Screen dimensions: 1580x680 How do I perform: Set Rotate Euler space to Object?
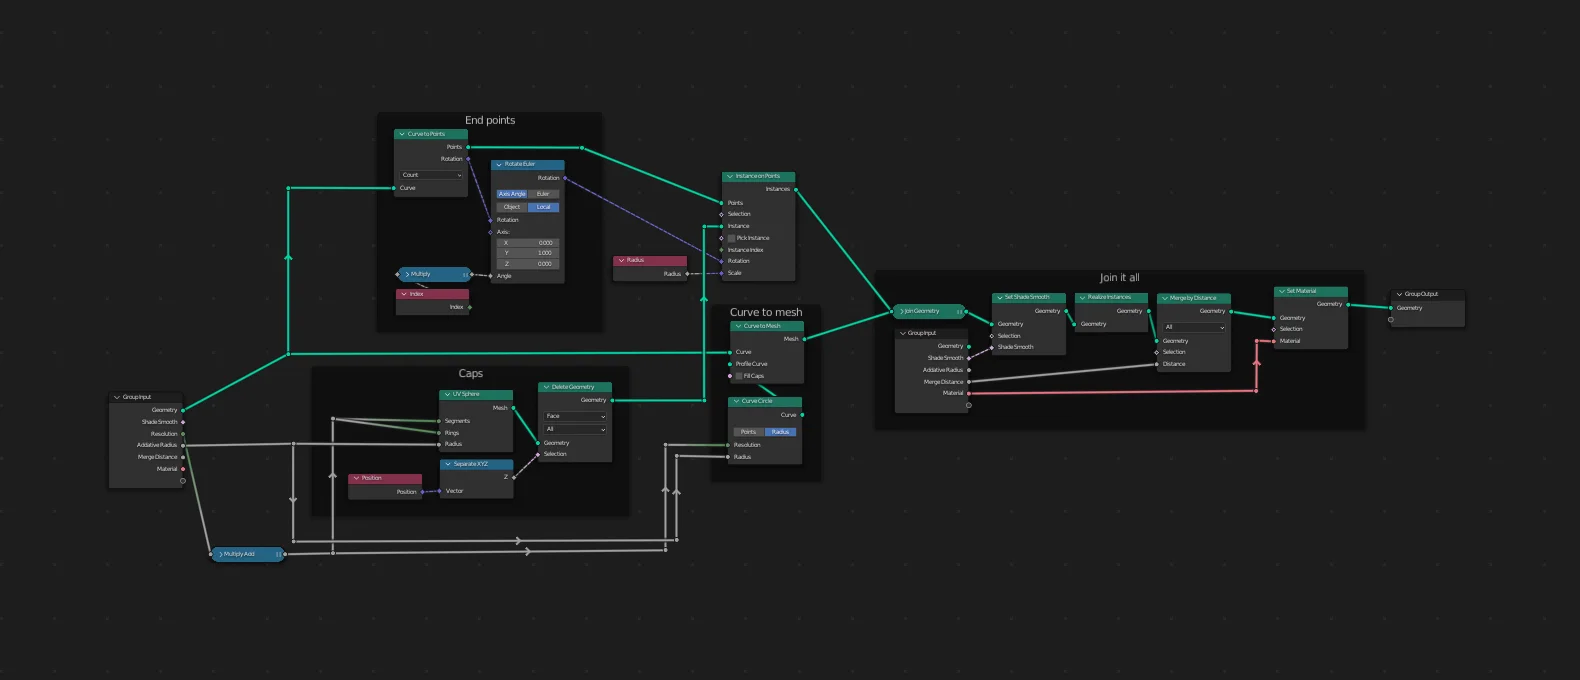(x=512, y=207)
